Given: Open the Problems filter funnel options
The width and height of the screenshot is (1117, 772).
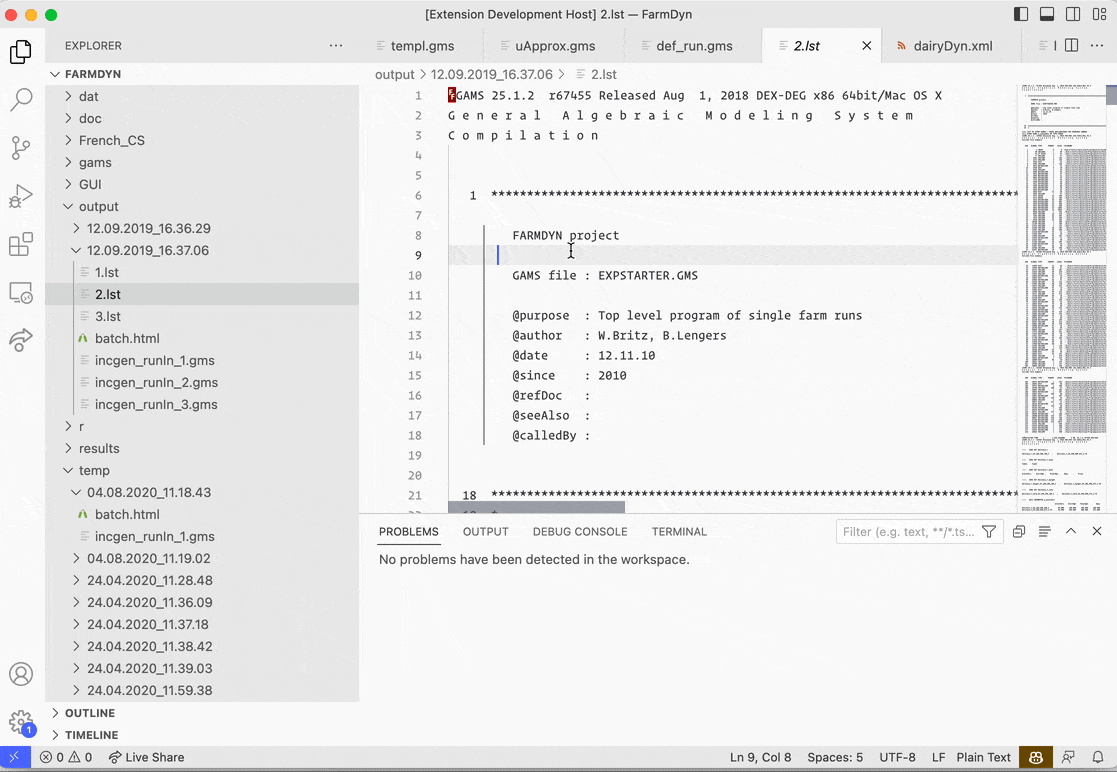Looking at the screenshot, I should pos(989,531).
